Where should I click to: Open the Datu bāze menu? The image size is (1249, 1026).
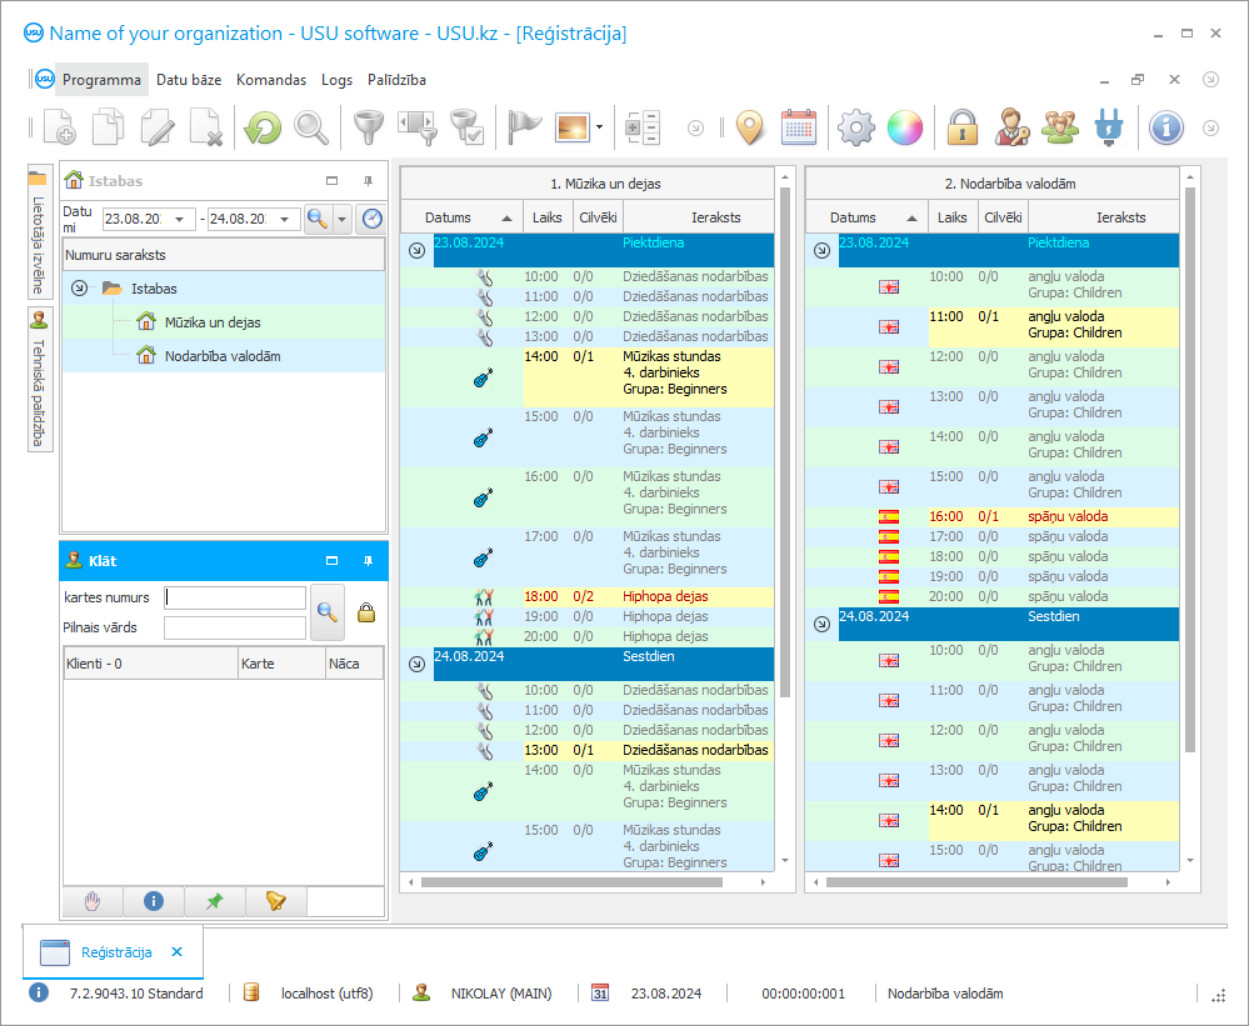pyautogui.click(x=188, y=80)
